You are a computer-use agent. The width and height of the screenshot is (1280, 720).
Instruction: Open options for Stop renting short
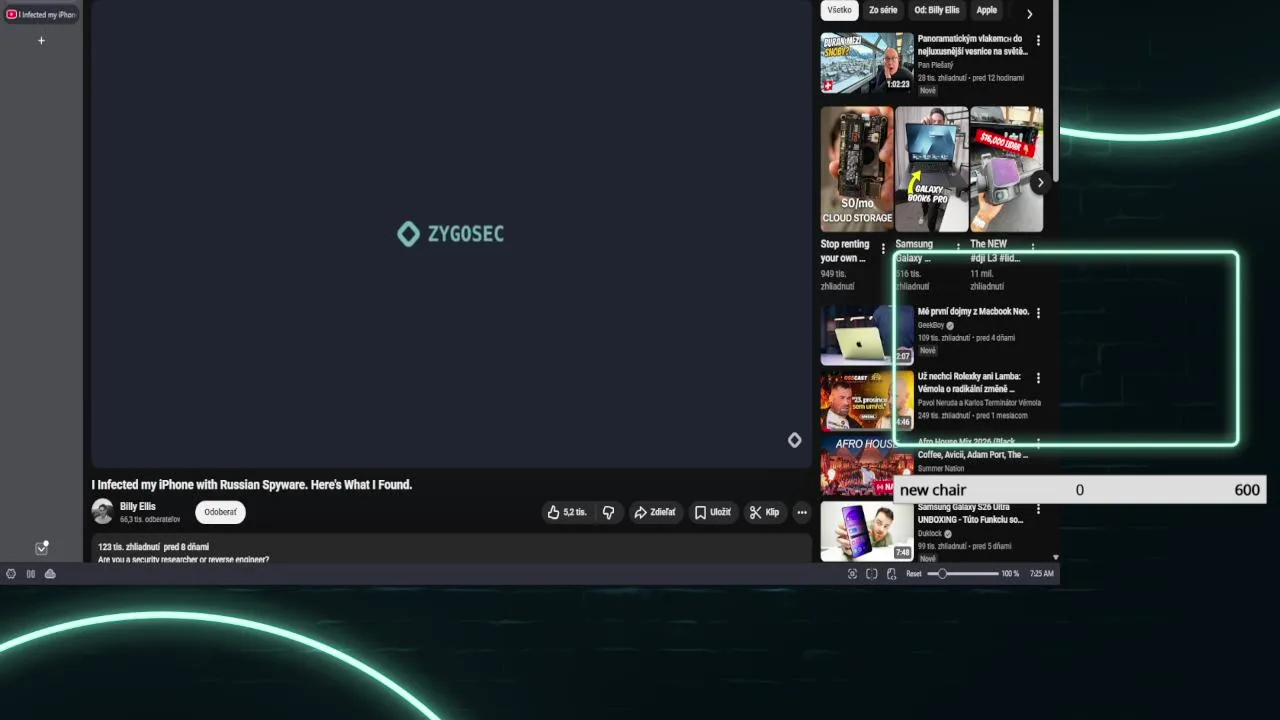[x=883, y=248]
